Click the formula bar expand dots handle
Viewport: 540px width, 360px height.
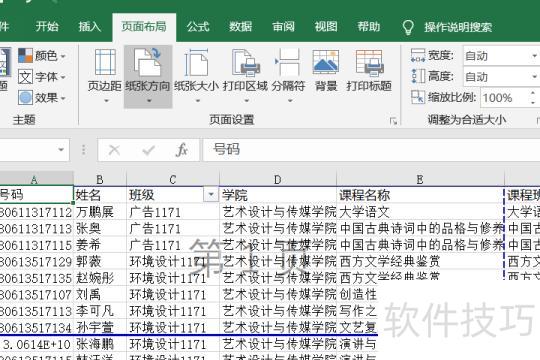tap(84, 150)
